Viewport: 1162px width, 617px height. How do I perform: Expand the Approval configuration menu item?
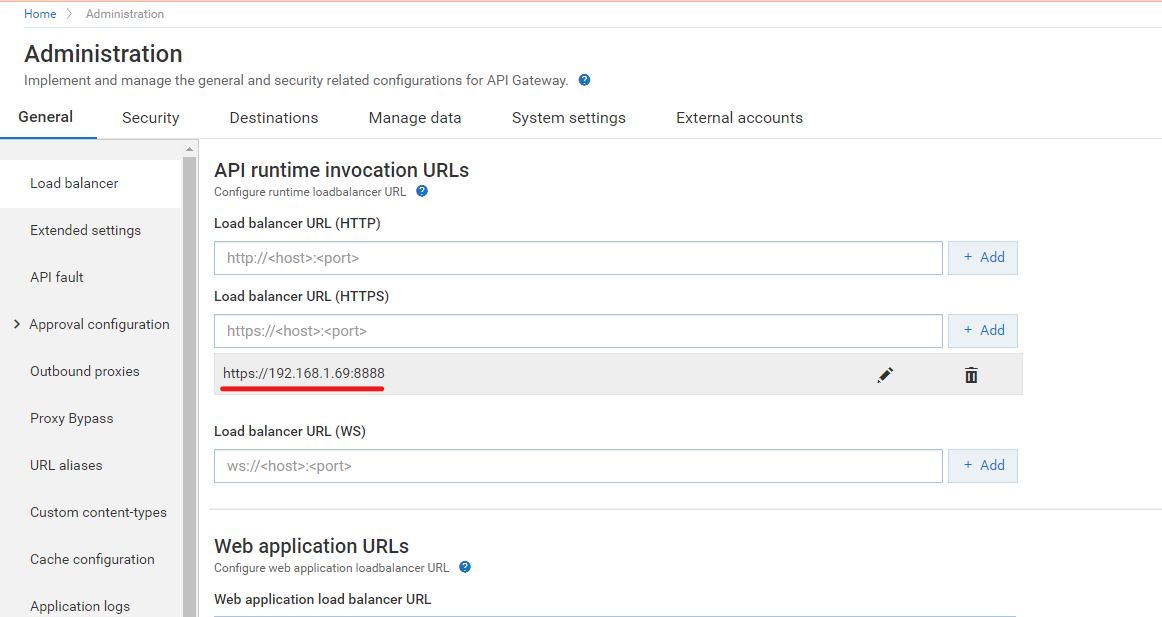[17, 324]
